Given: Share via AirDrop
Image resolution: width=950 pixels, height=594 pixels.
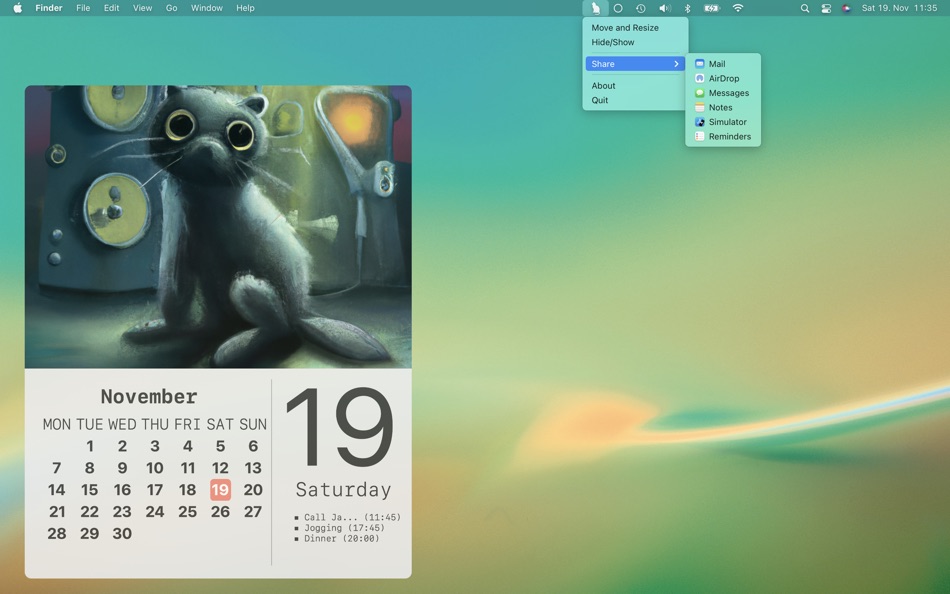Looking at the screenshot, I should click(723, 78).
